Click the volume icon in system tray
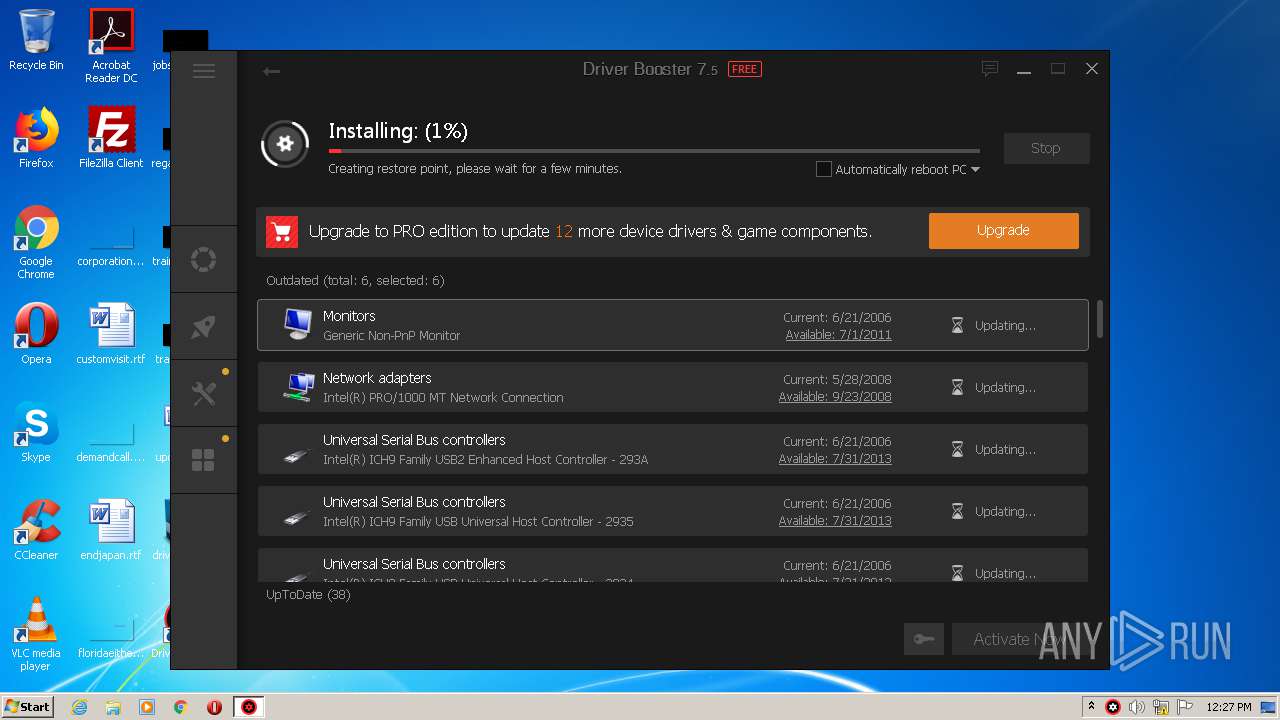1280x720 pixels. 1137,707
